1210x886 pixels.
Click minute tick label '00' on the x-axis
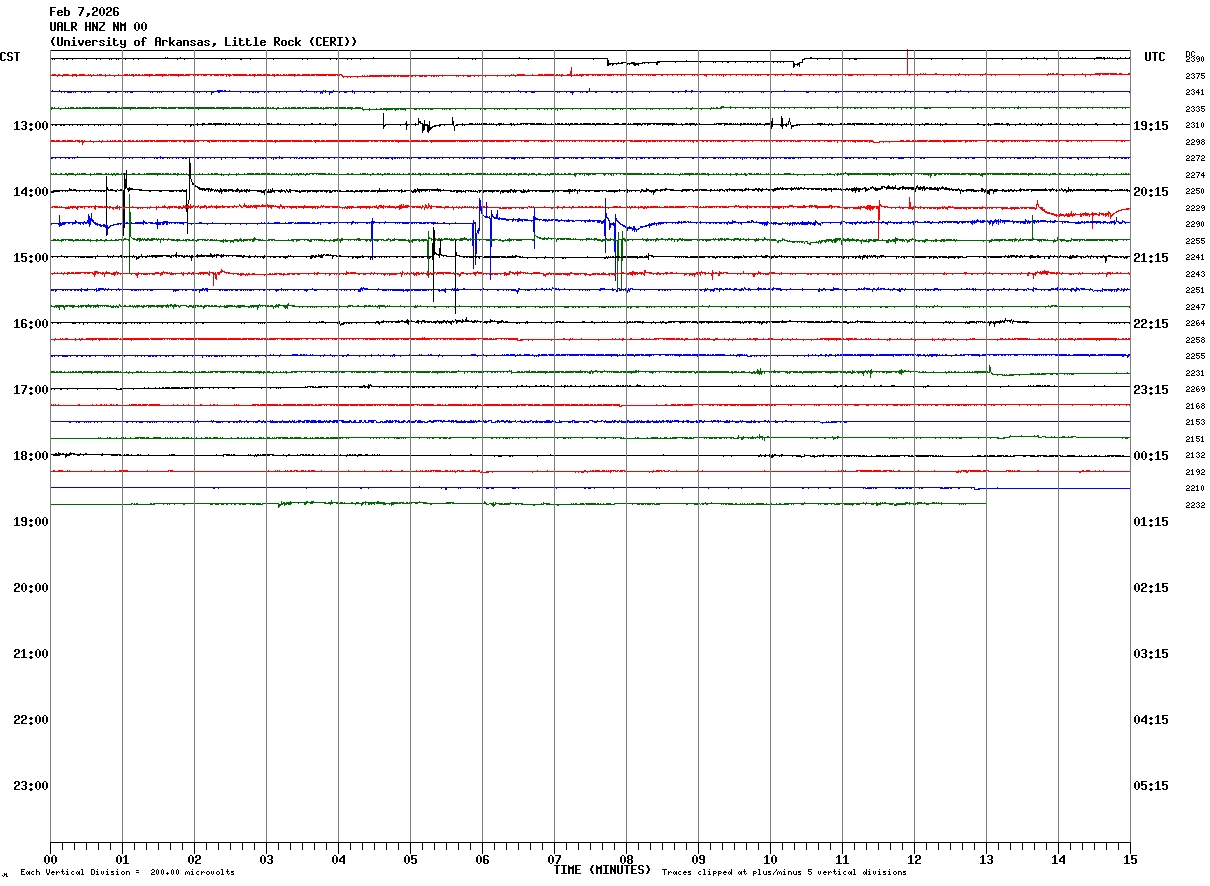(x=50, y=859)
